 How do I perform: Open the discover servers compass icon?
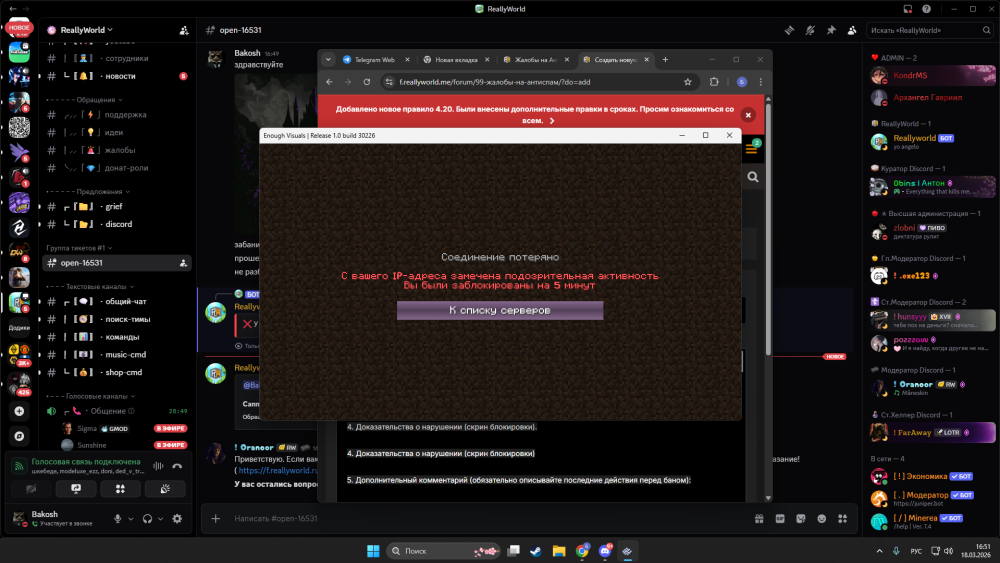[19, 436]
